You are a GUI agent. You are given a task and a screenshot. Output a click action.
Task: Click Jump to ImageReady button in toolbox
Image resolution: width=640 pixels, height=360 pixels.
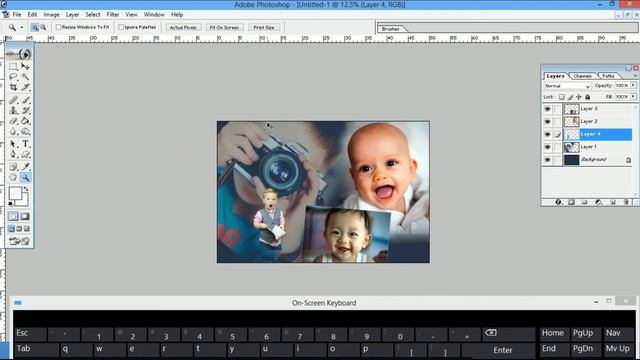[x=19, y=241]
